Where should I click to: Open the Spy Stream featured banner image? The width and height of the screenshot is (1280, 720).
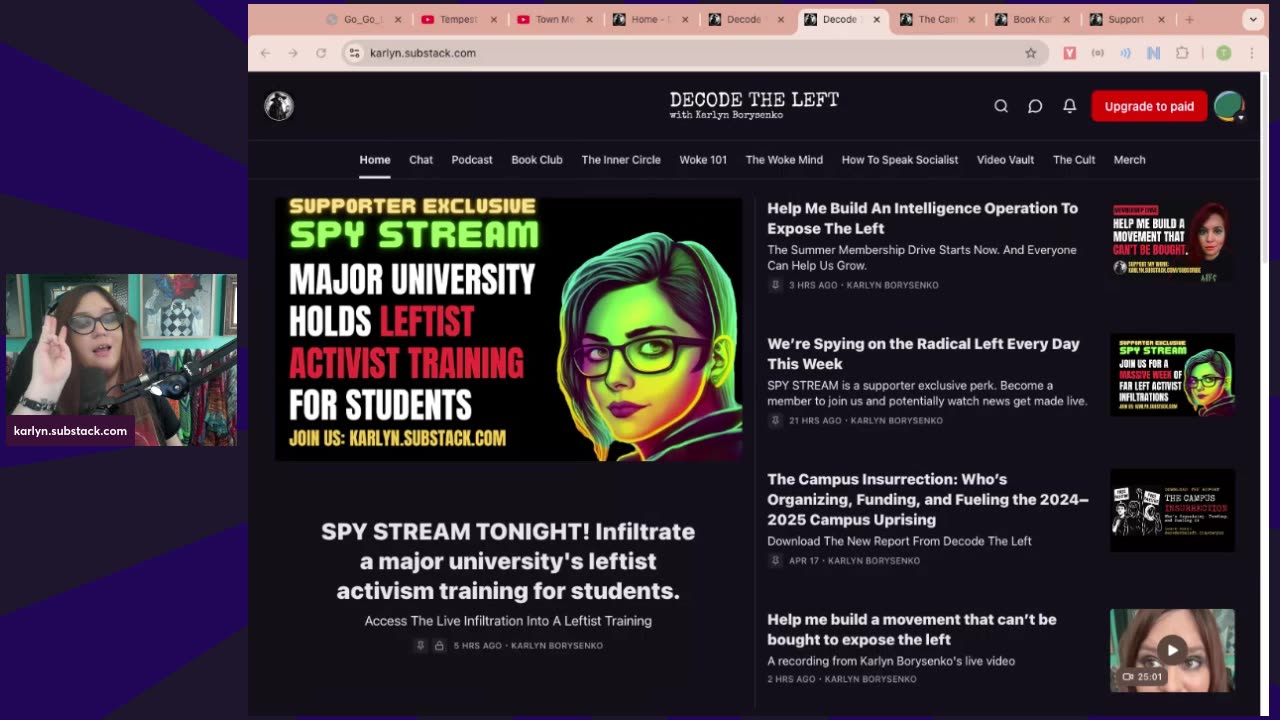pyautogui.click(x=509, y=329)
